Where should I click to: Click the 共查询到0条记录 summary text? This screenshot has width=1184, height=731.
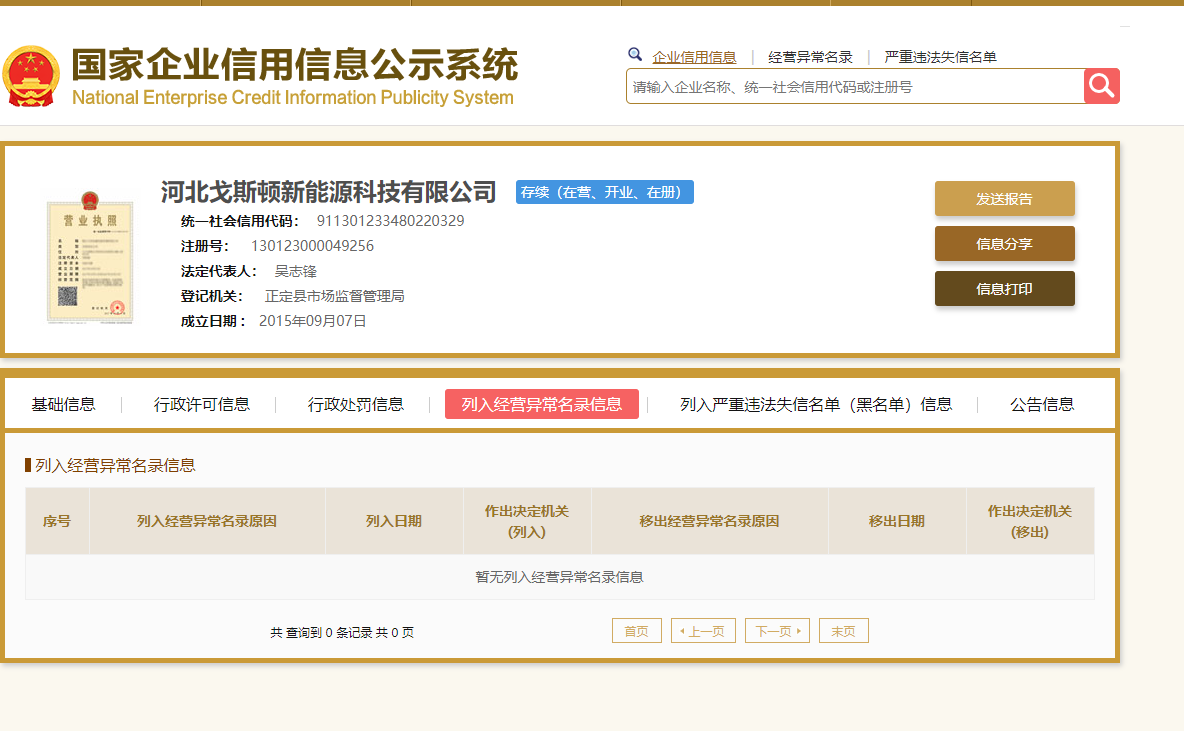342,632
